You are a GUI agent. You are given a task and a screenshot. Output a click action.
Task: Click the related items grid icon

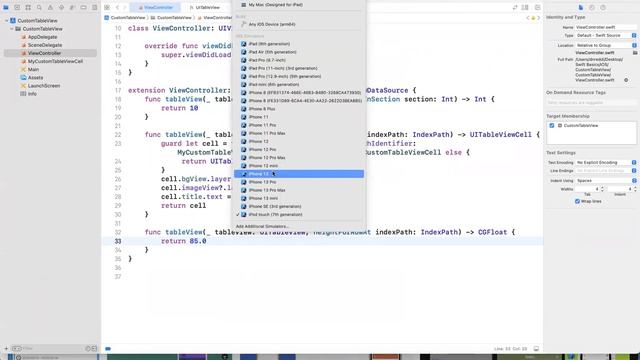click(x=107, y=7)
